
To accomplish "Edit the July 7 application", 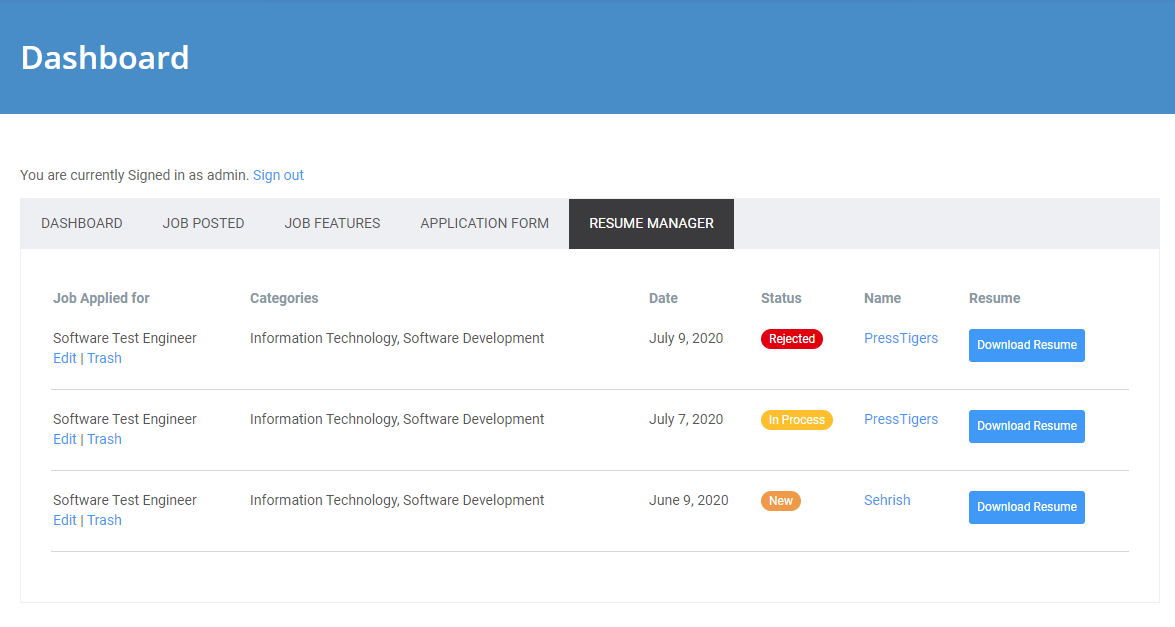I will point(64,439).
